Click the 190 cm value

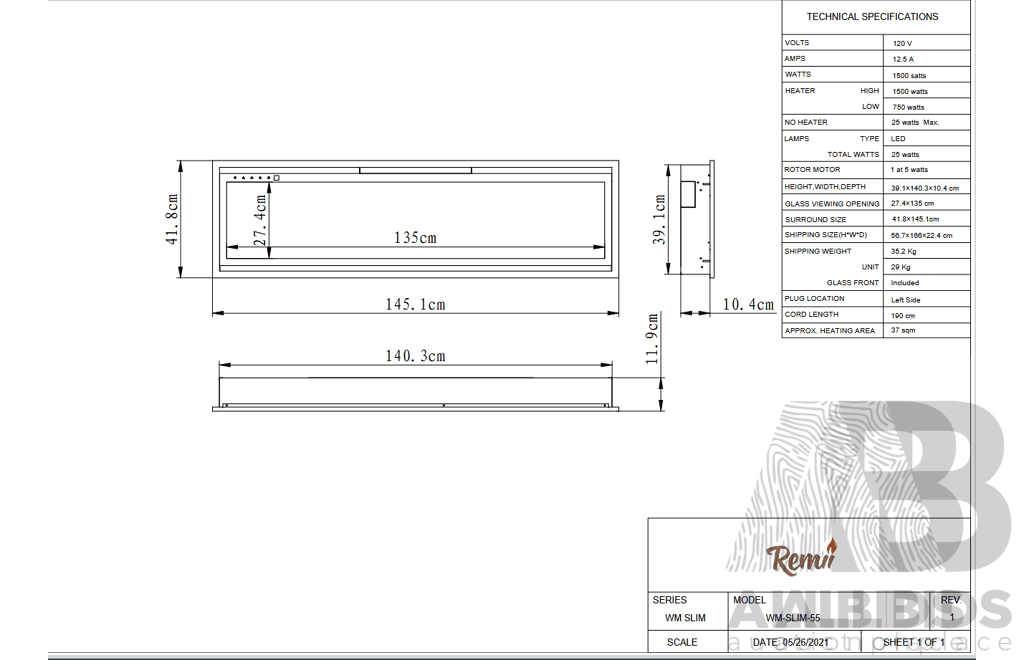[903, 315]
